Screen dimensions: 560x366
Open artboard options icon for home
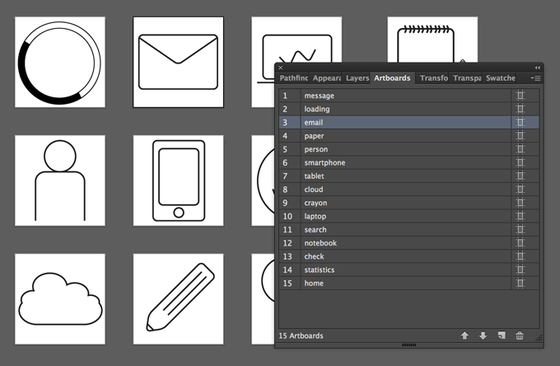coord(520,283)
